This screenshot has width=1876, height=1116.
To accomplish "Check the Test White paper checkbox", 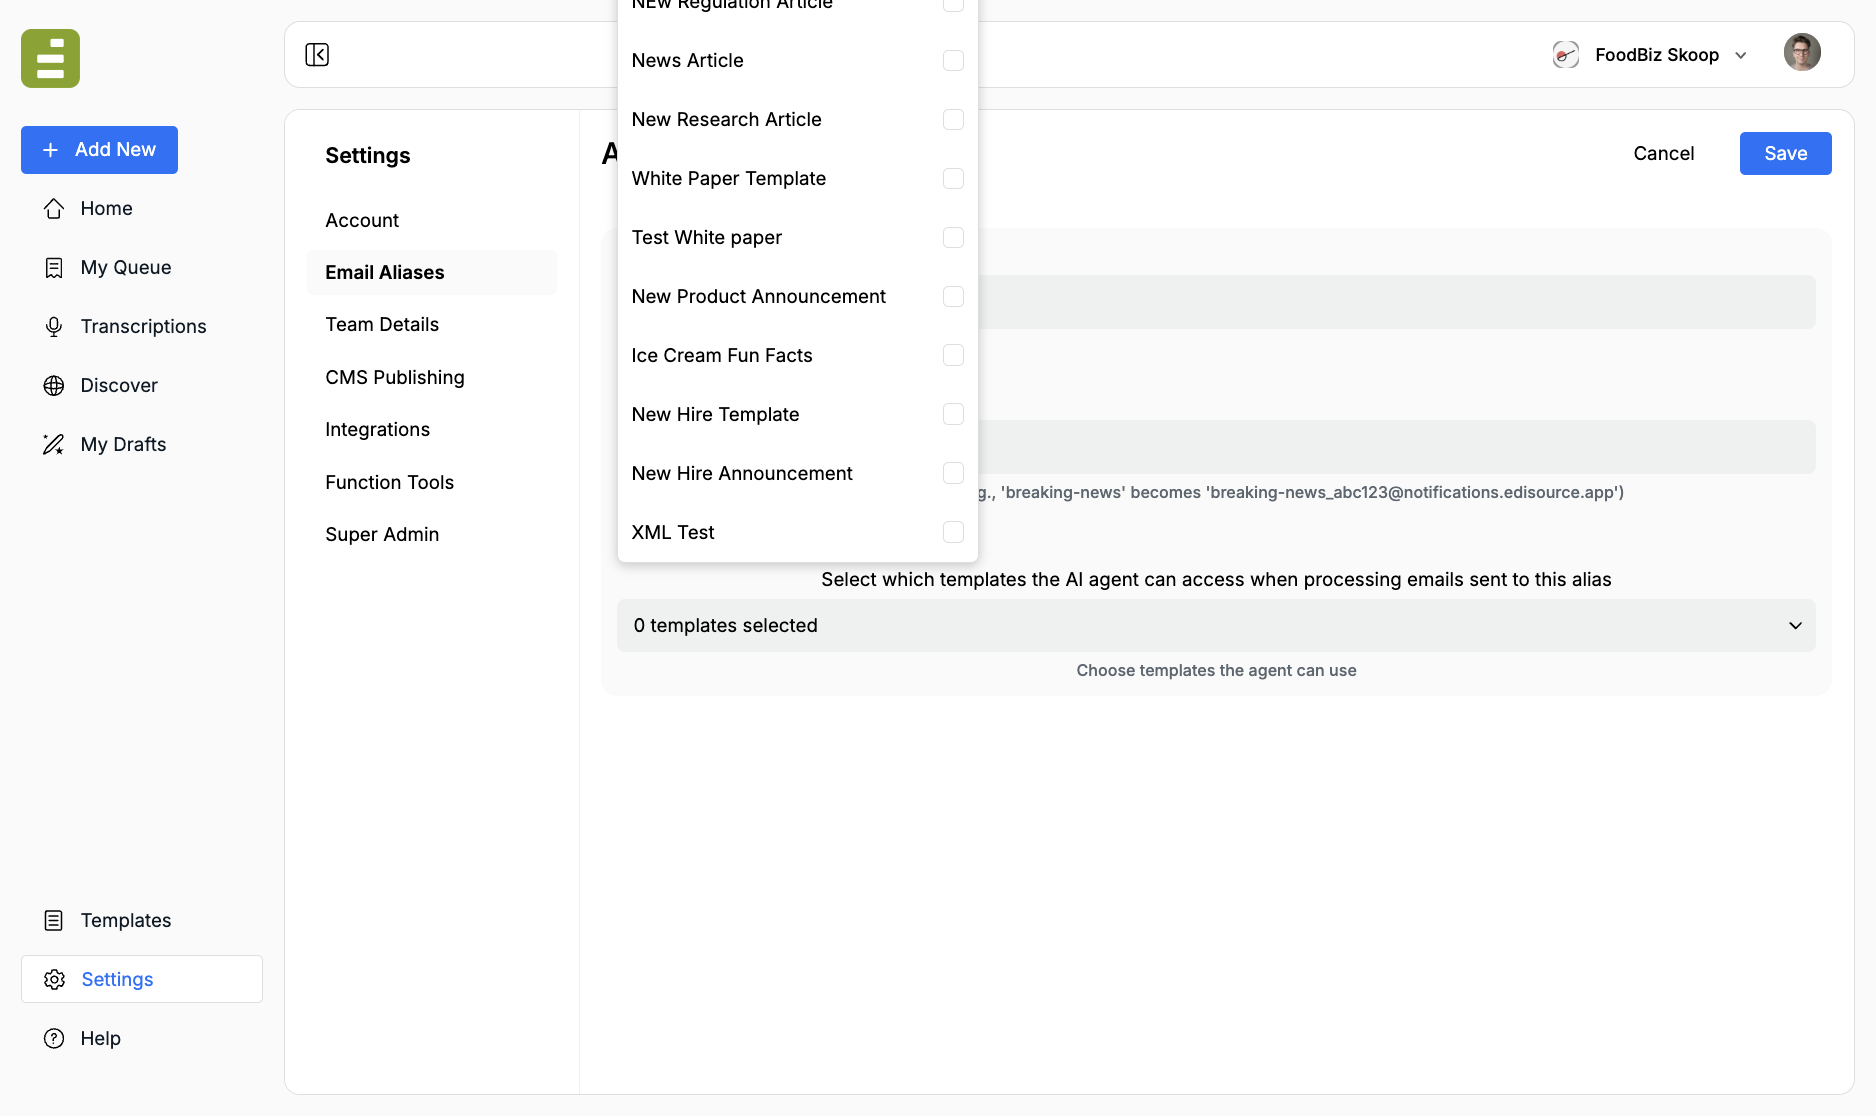I will point(954,238).
